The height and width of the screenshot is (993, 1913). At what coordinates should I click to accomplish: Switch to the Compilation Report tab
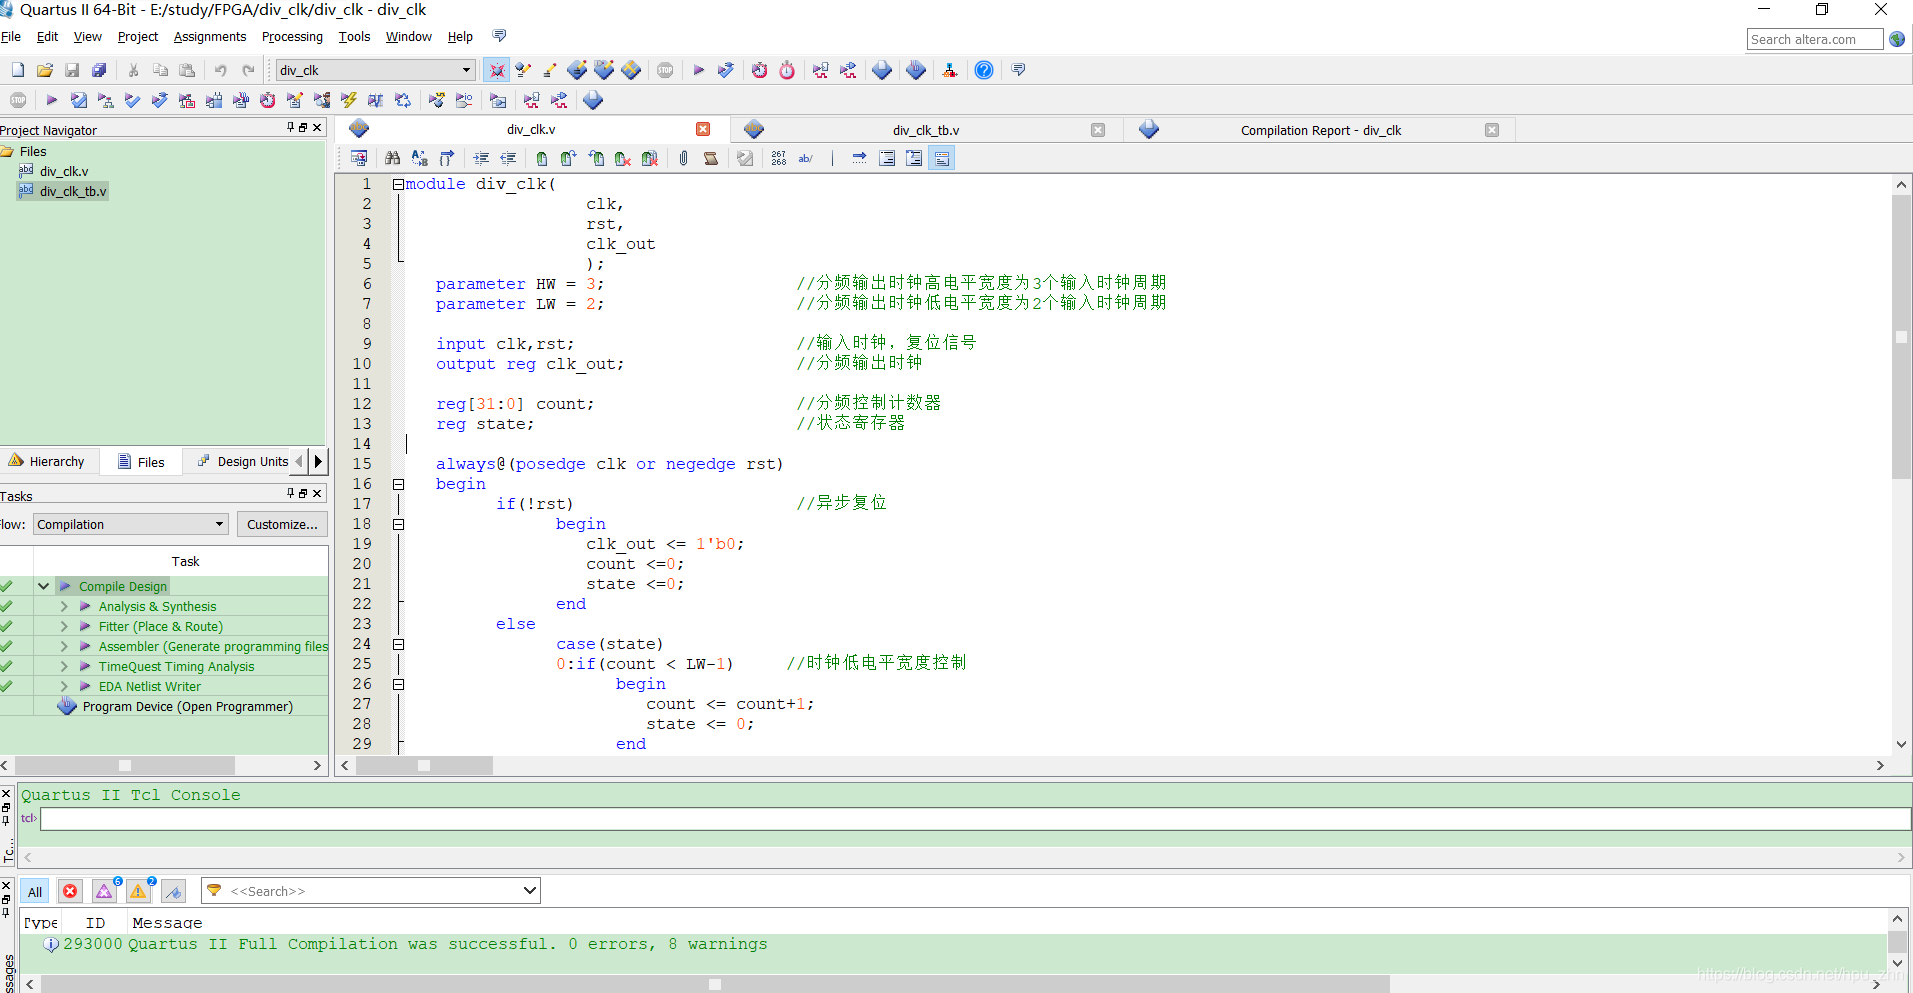point(1320,130)
